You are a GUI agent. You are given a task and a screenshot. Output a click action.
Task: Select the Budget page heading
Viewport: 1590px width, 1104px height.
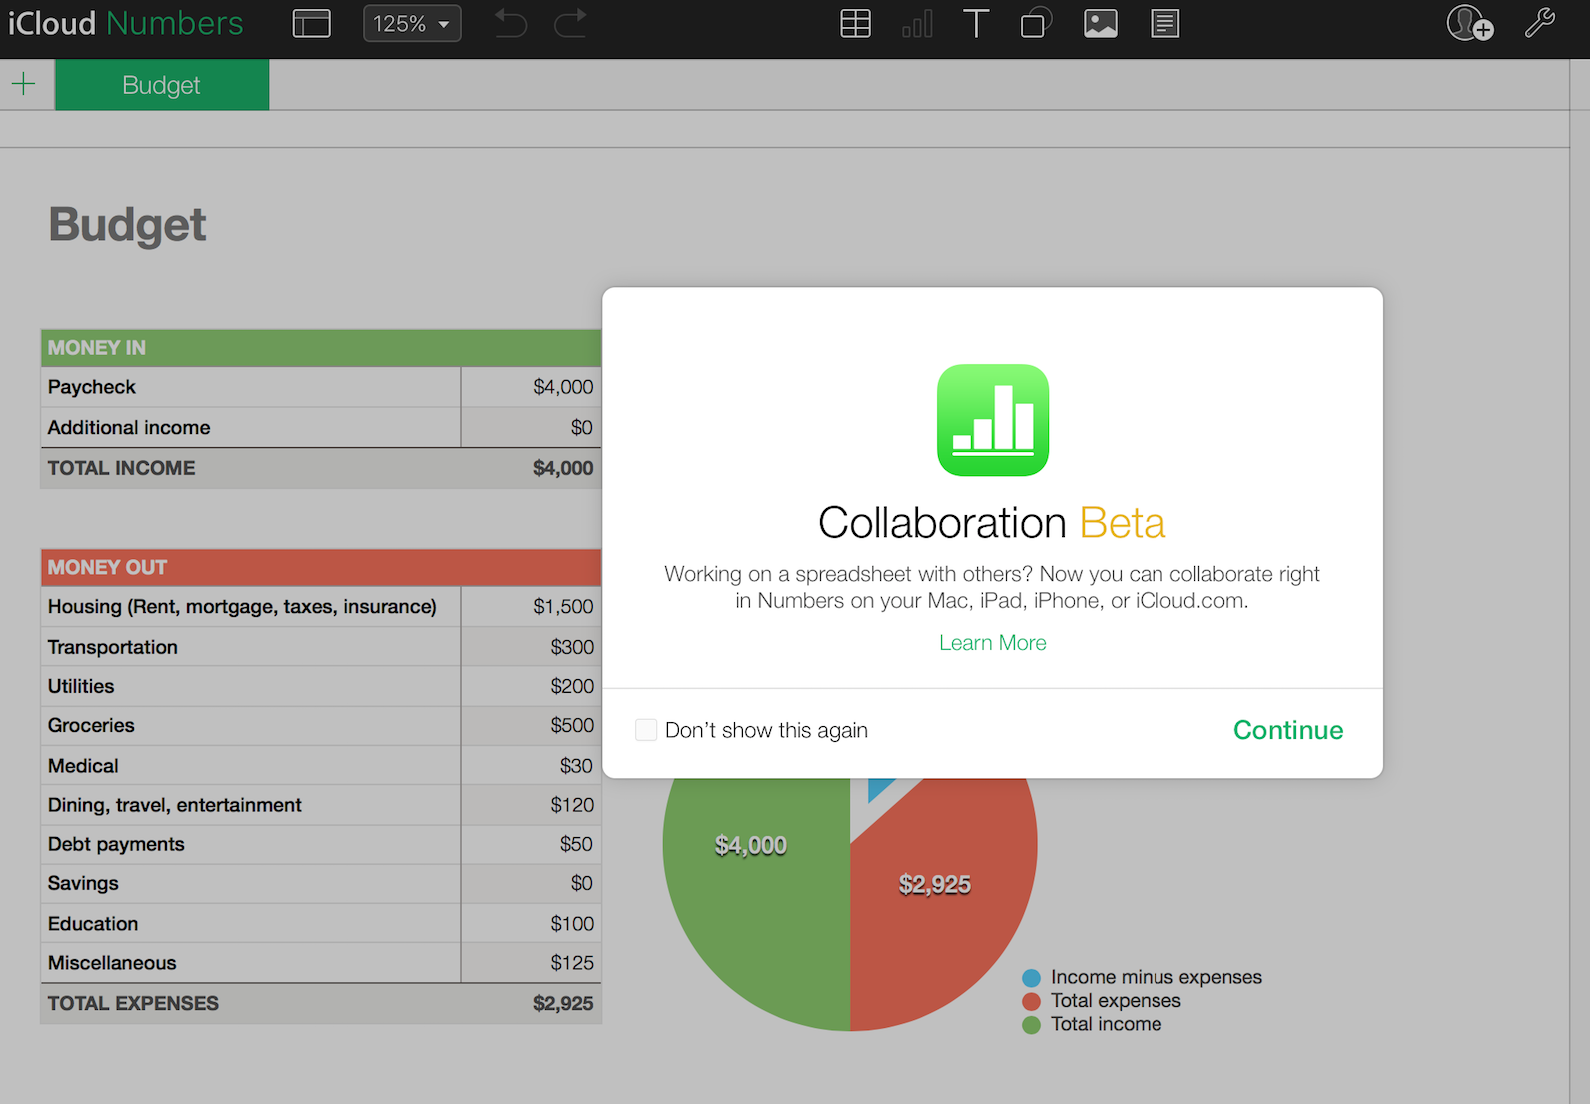click(x=127, y=224)
